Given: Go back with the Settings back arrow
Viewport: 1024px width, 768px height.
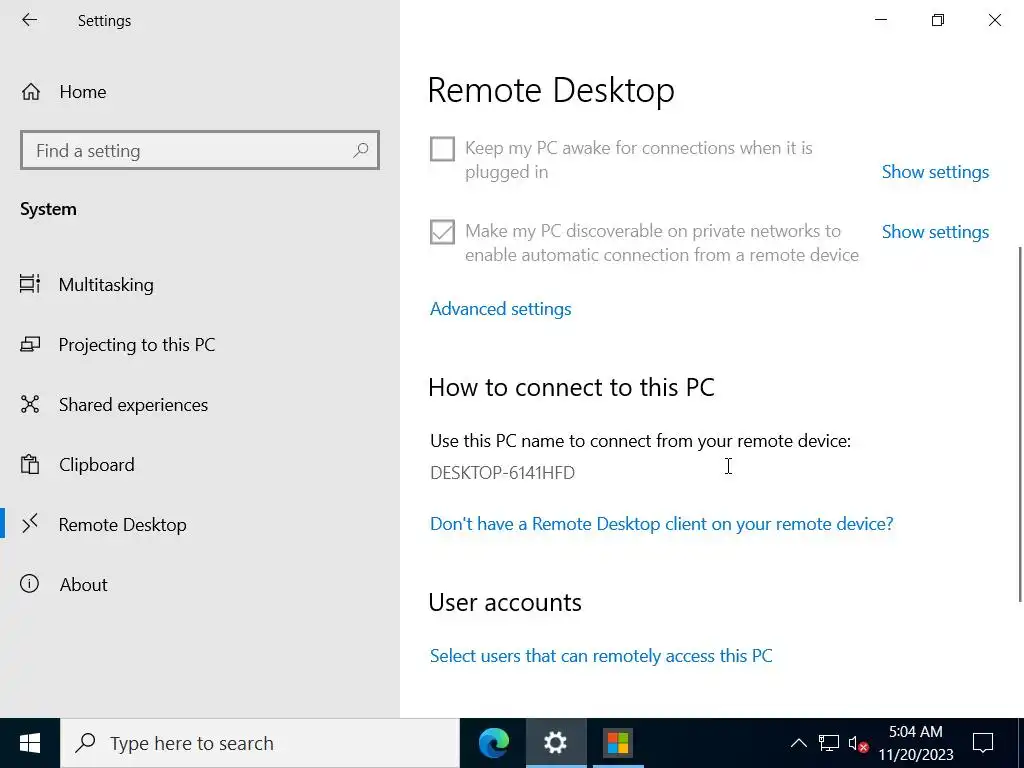Looking at the screenshot, I should coord(29,20).
